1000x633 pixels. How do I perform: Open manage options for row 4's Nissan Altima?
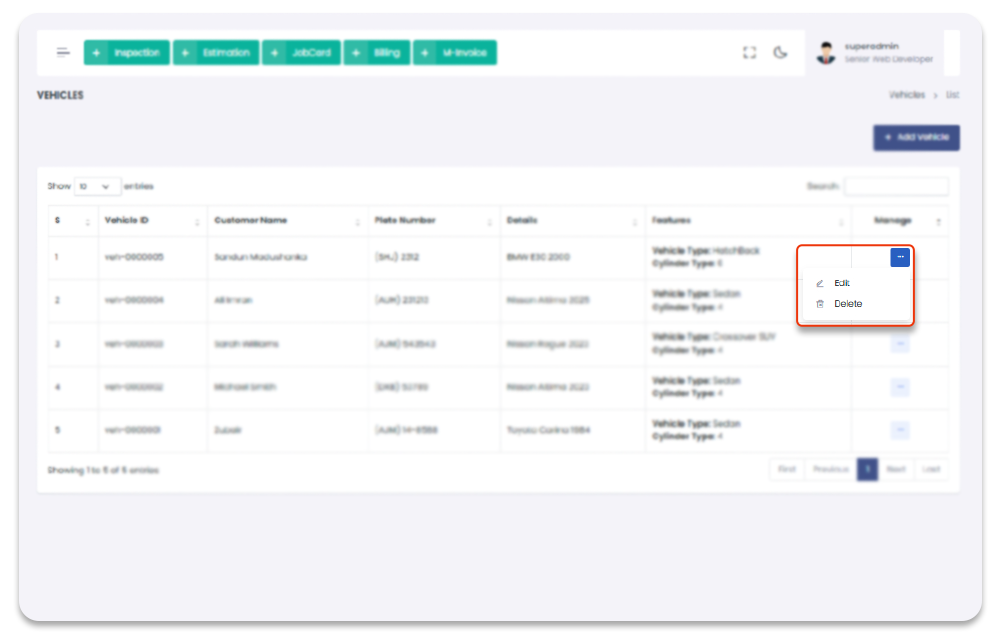tap(900, 387)
